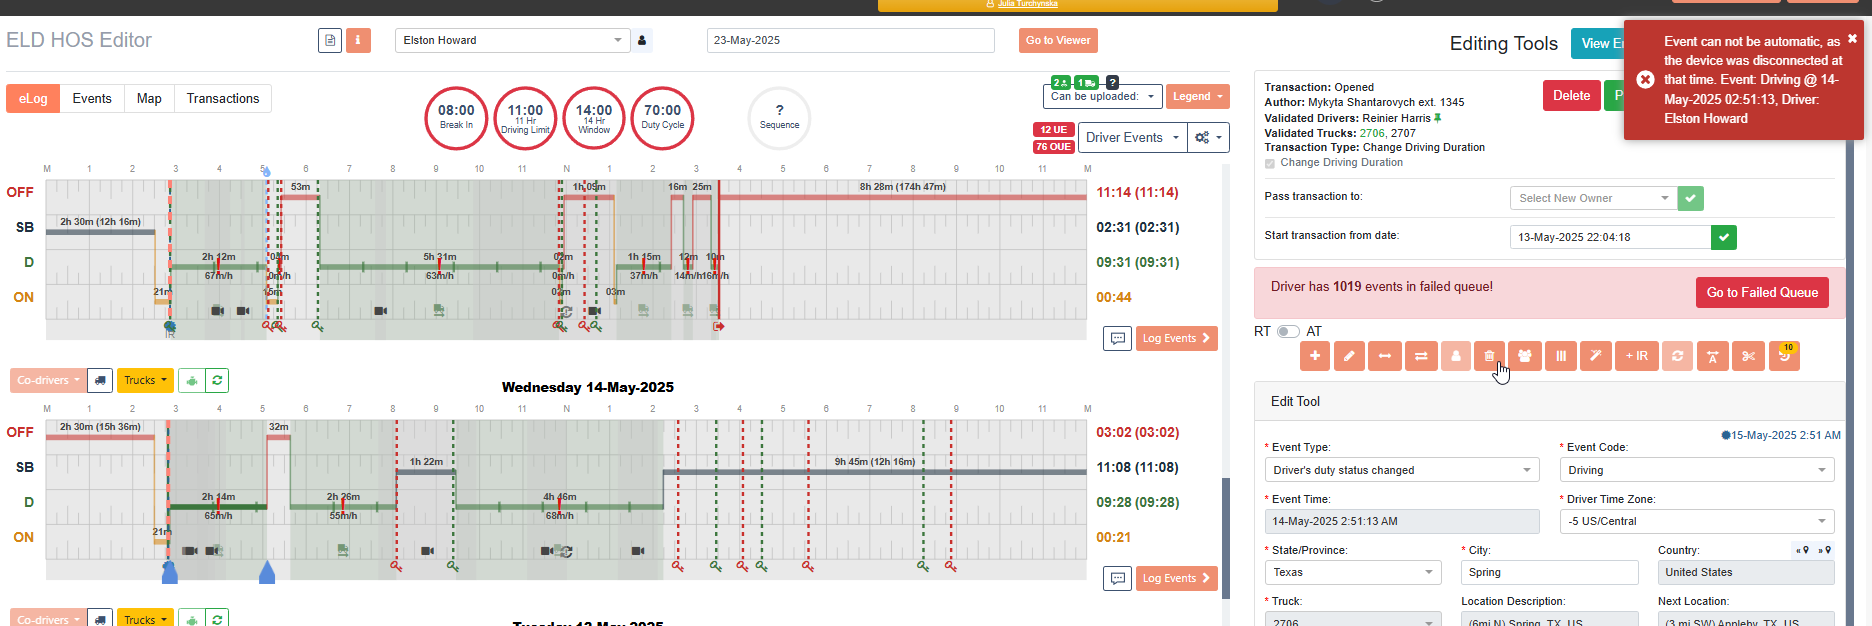Expand the Can be uploaded dropdown
Screen dimensions: 1872x626
[x=1103, y=97]
